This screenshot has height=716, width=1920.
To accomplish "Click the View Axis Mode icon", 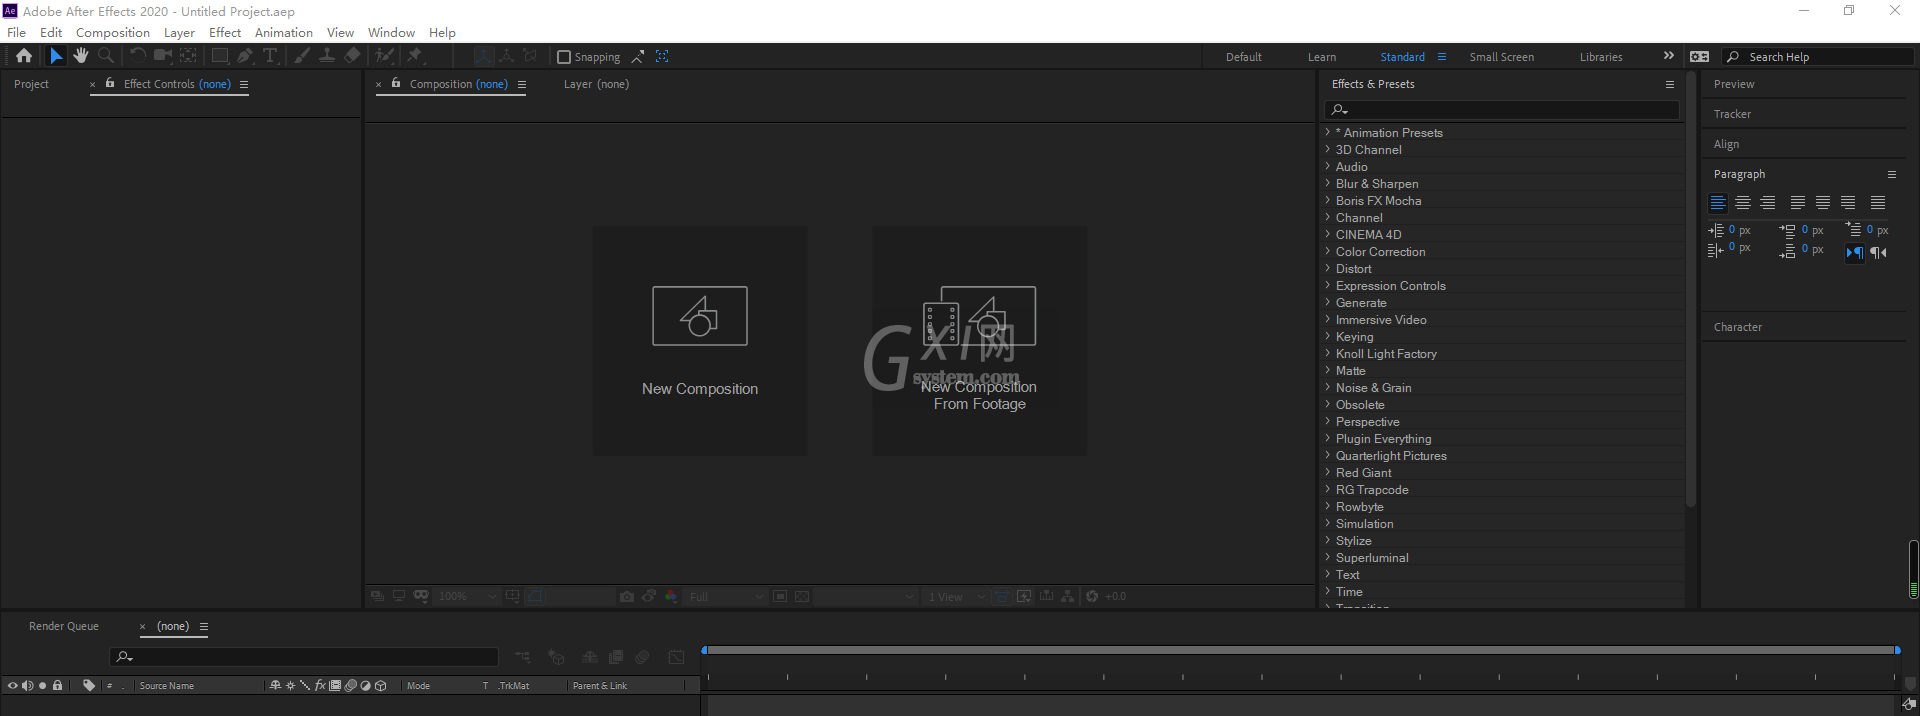I will pyautogui.click(x=530, y=56).
